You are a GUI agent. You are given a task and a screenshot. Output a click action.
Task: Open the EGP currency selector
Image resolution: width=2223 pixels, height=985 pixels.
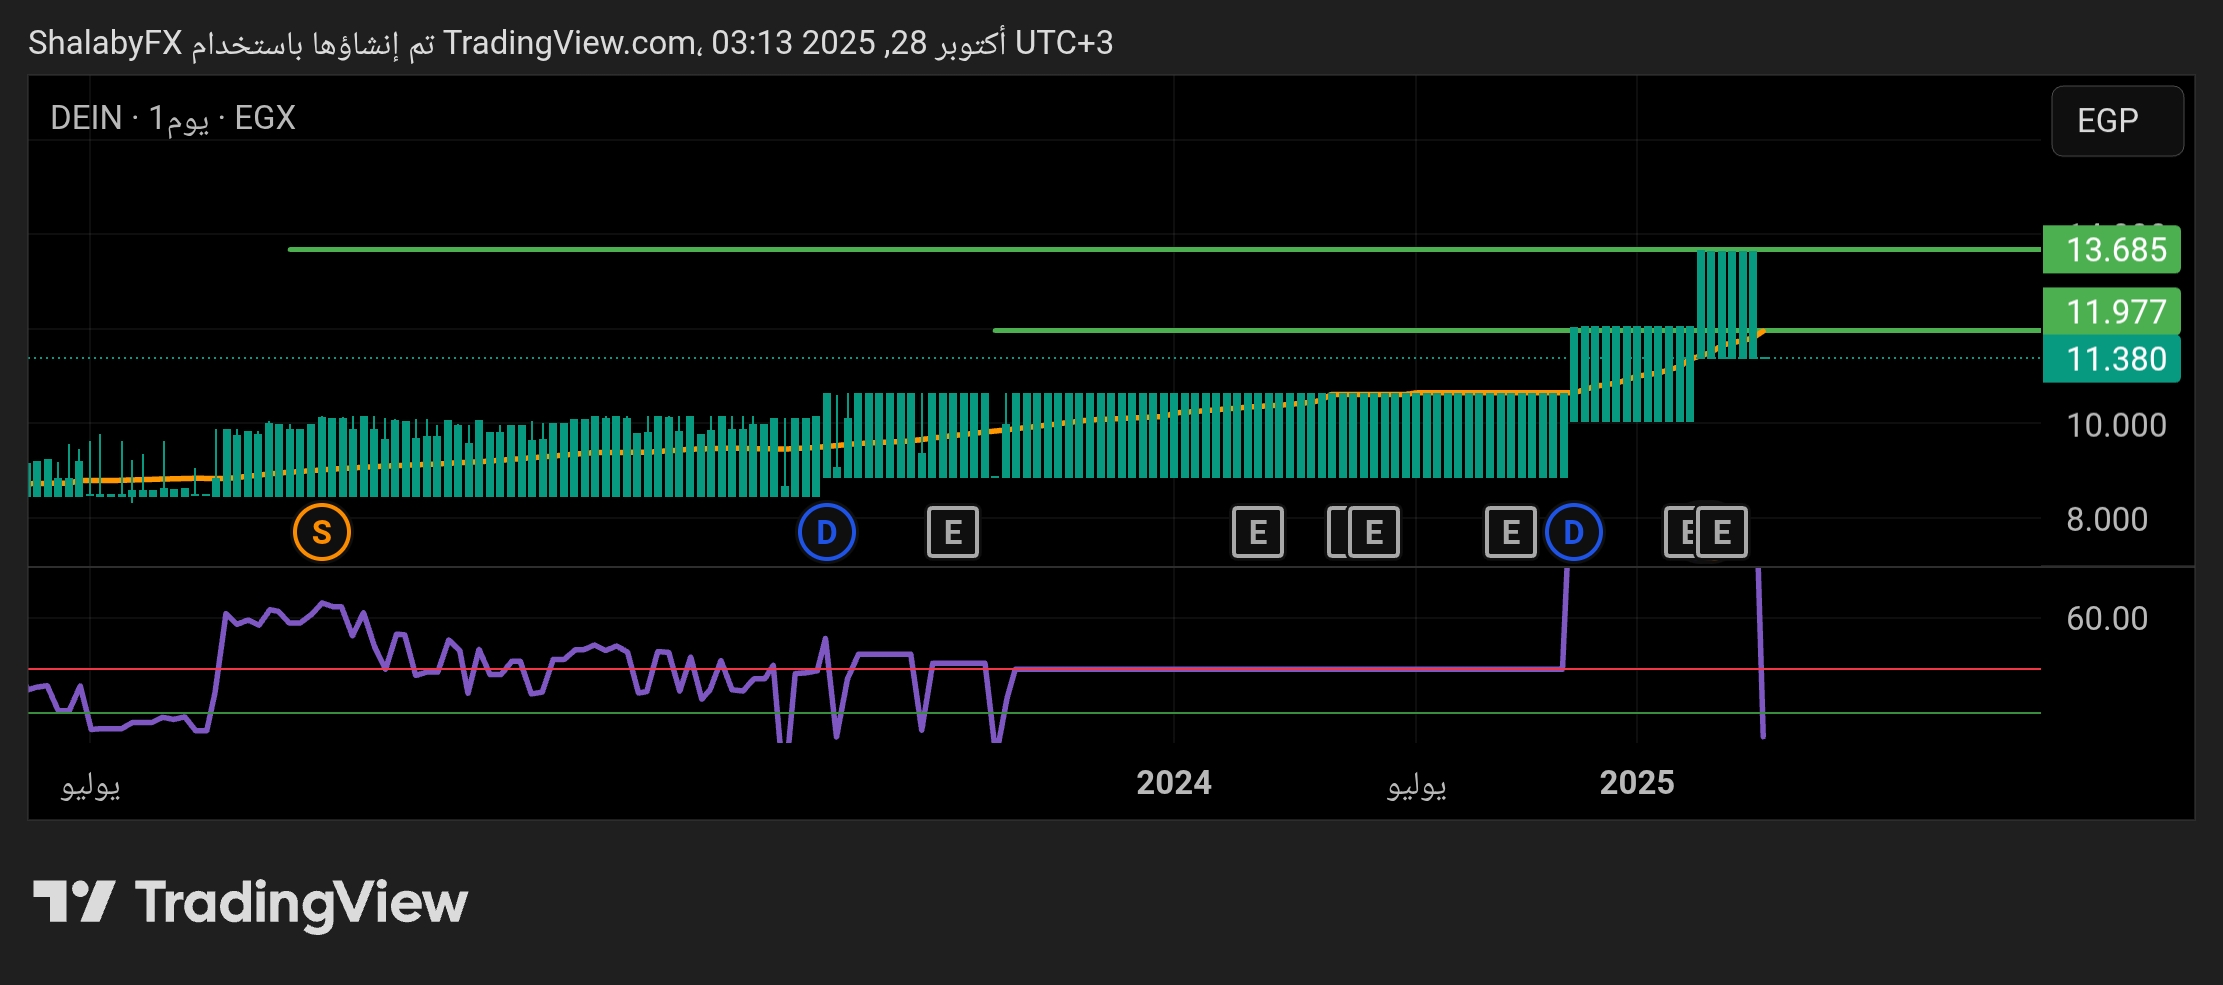[x=2116, y=121]
